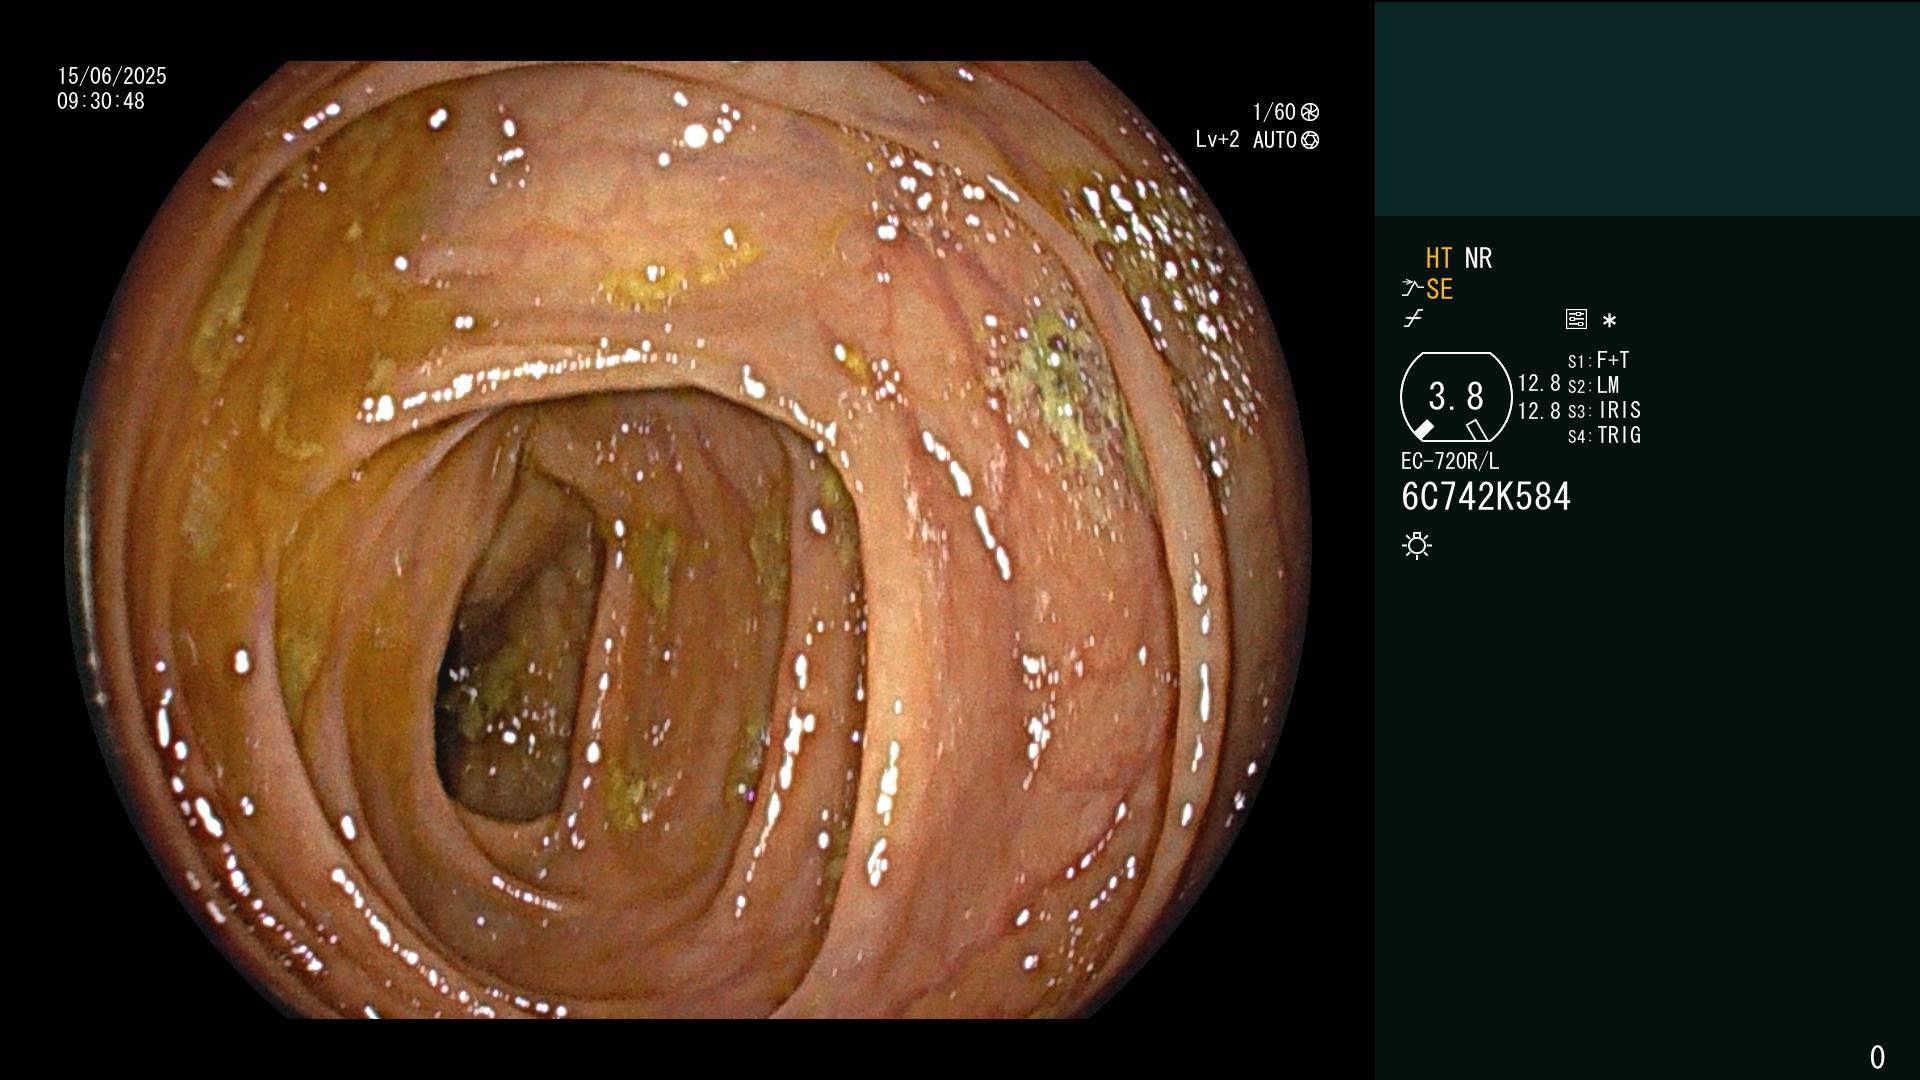Click the tone curve icon below SE

coord(1413,319)
